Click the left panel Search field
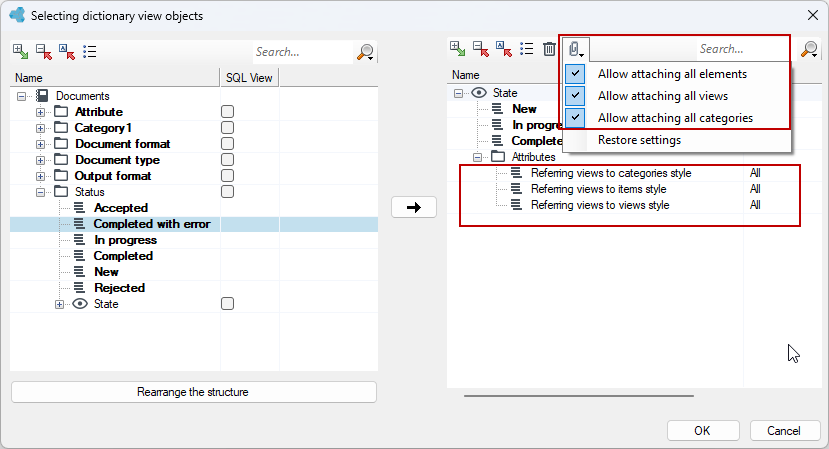Image resolution: width=829 pixels, height=449 pixels. pos(303,52)
